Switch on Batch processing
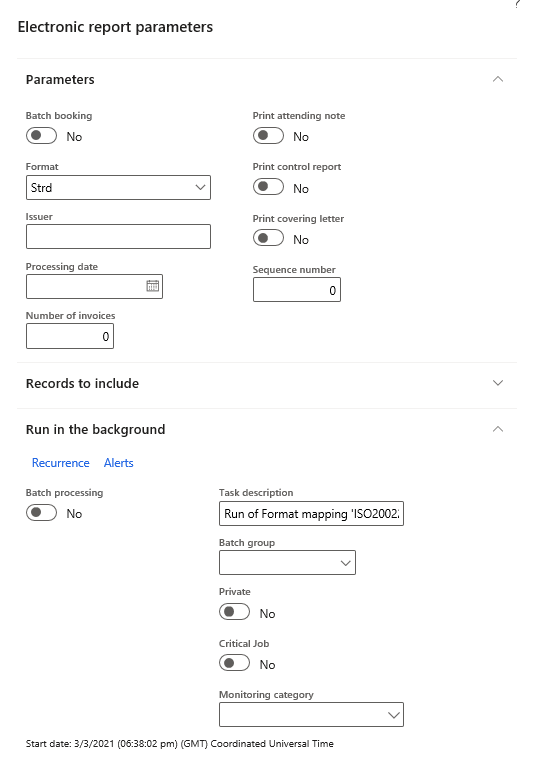Screen dimensions: 536x783 pos(41,513)
